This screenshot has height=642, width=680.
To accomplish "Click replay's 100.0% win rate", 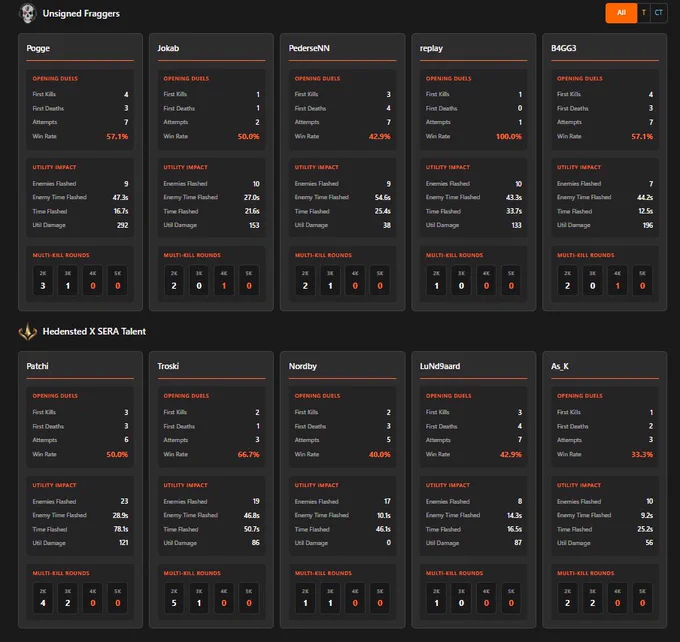I will point(509,136).
